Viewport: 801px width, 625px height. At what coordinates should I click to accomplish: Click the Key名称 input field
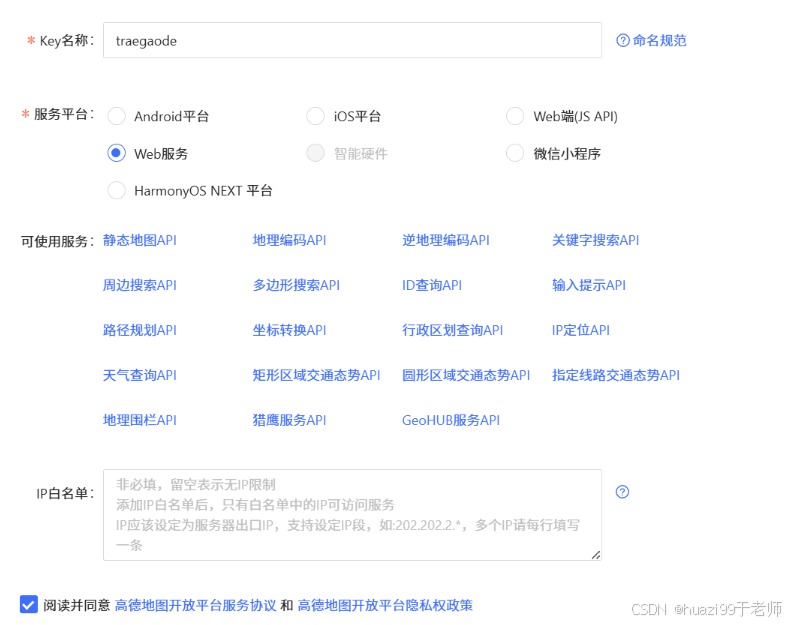[352, 40]
